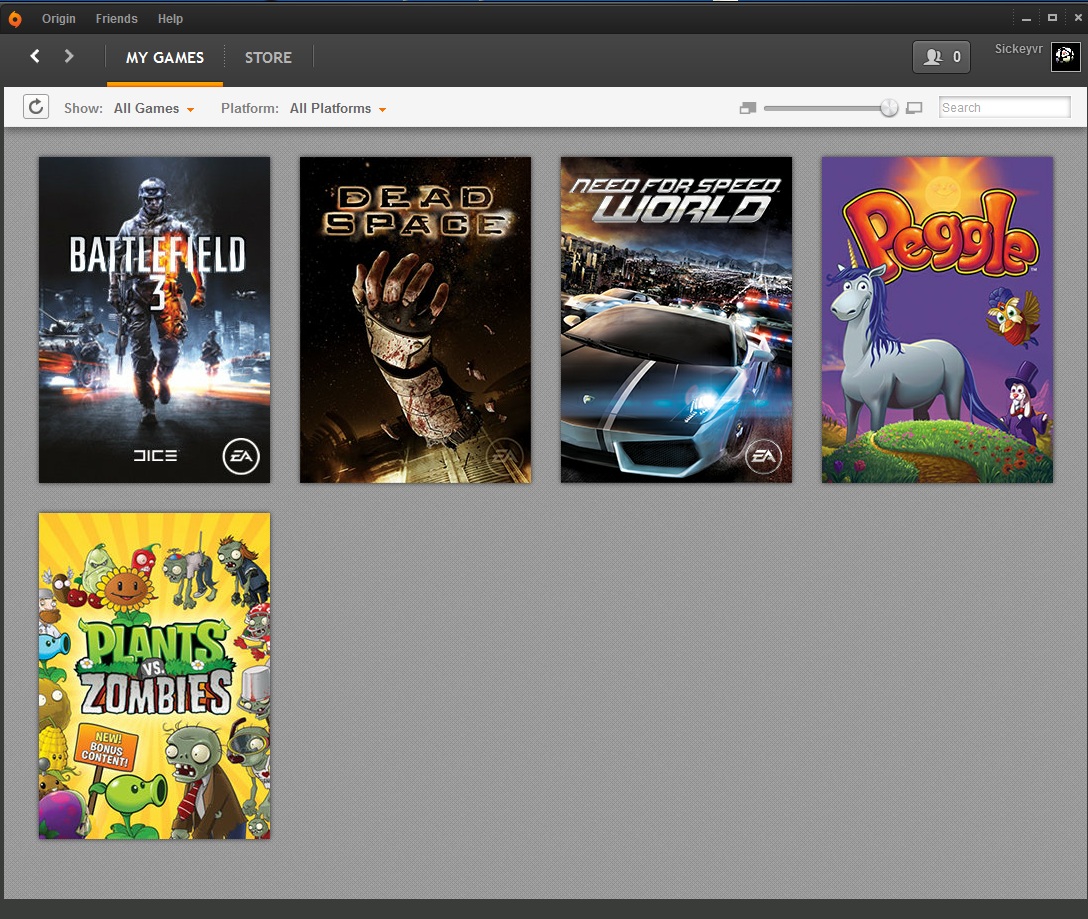Expand the Show All Games dropdown
The height and width of the screenshot is (919, 1088).
click(x=154, y=108)
